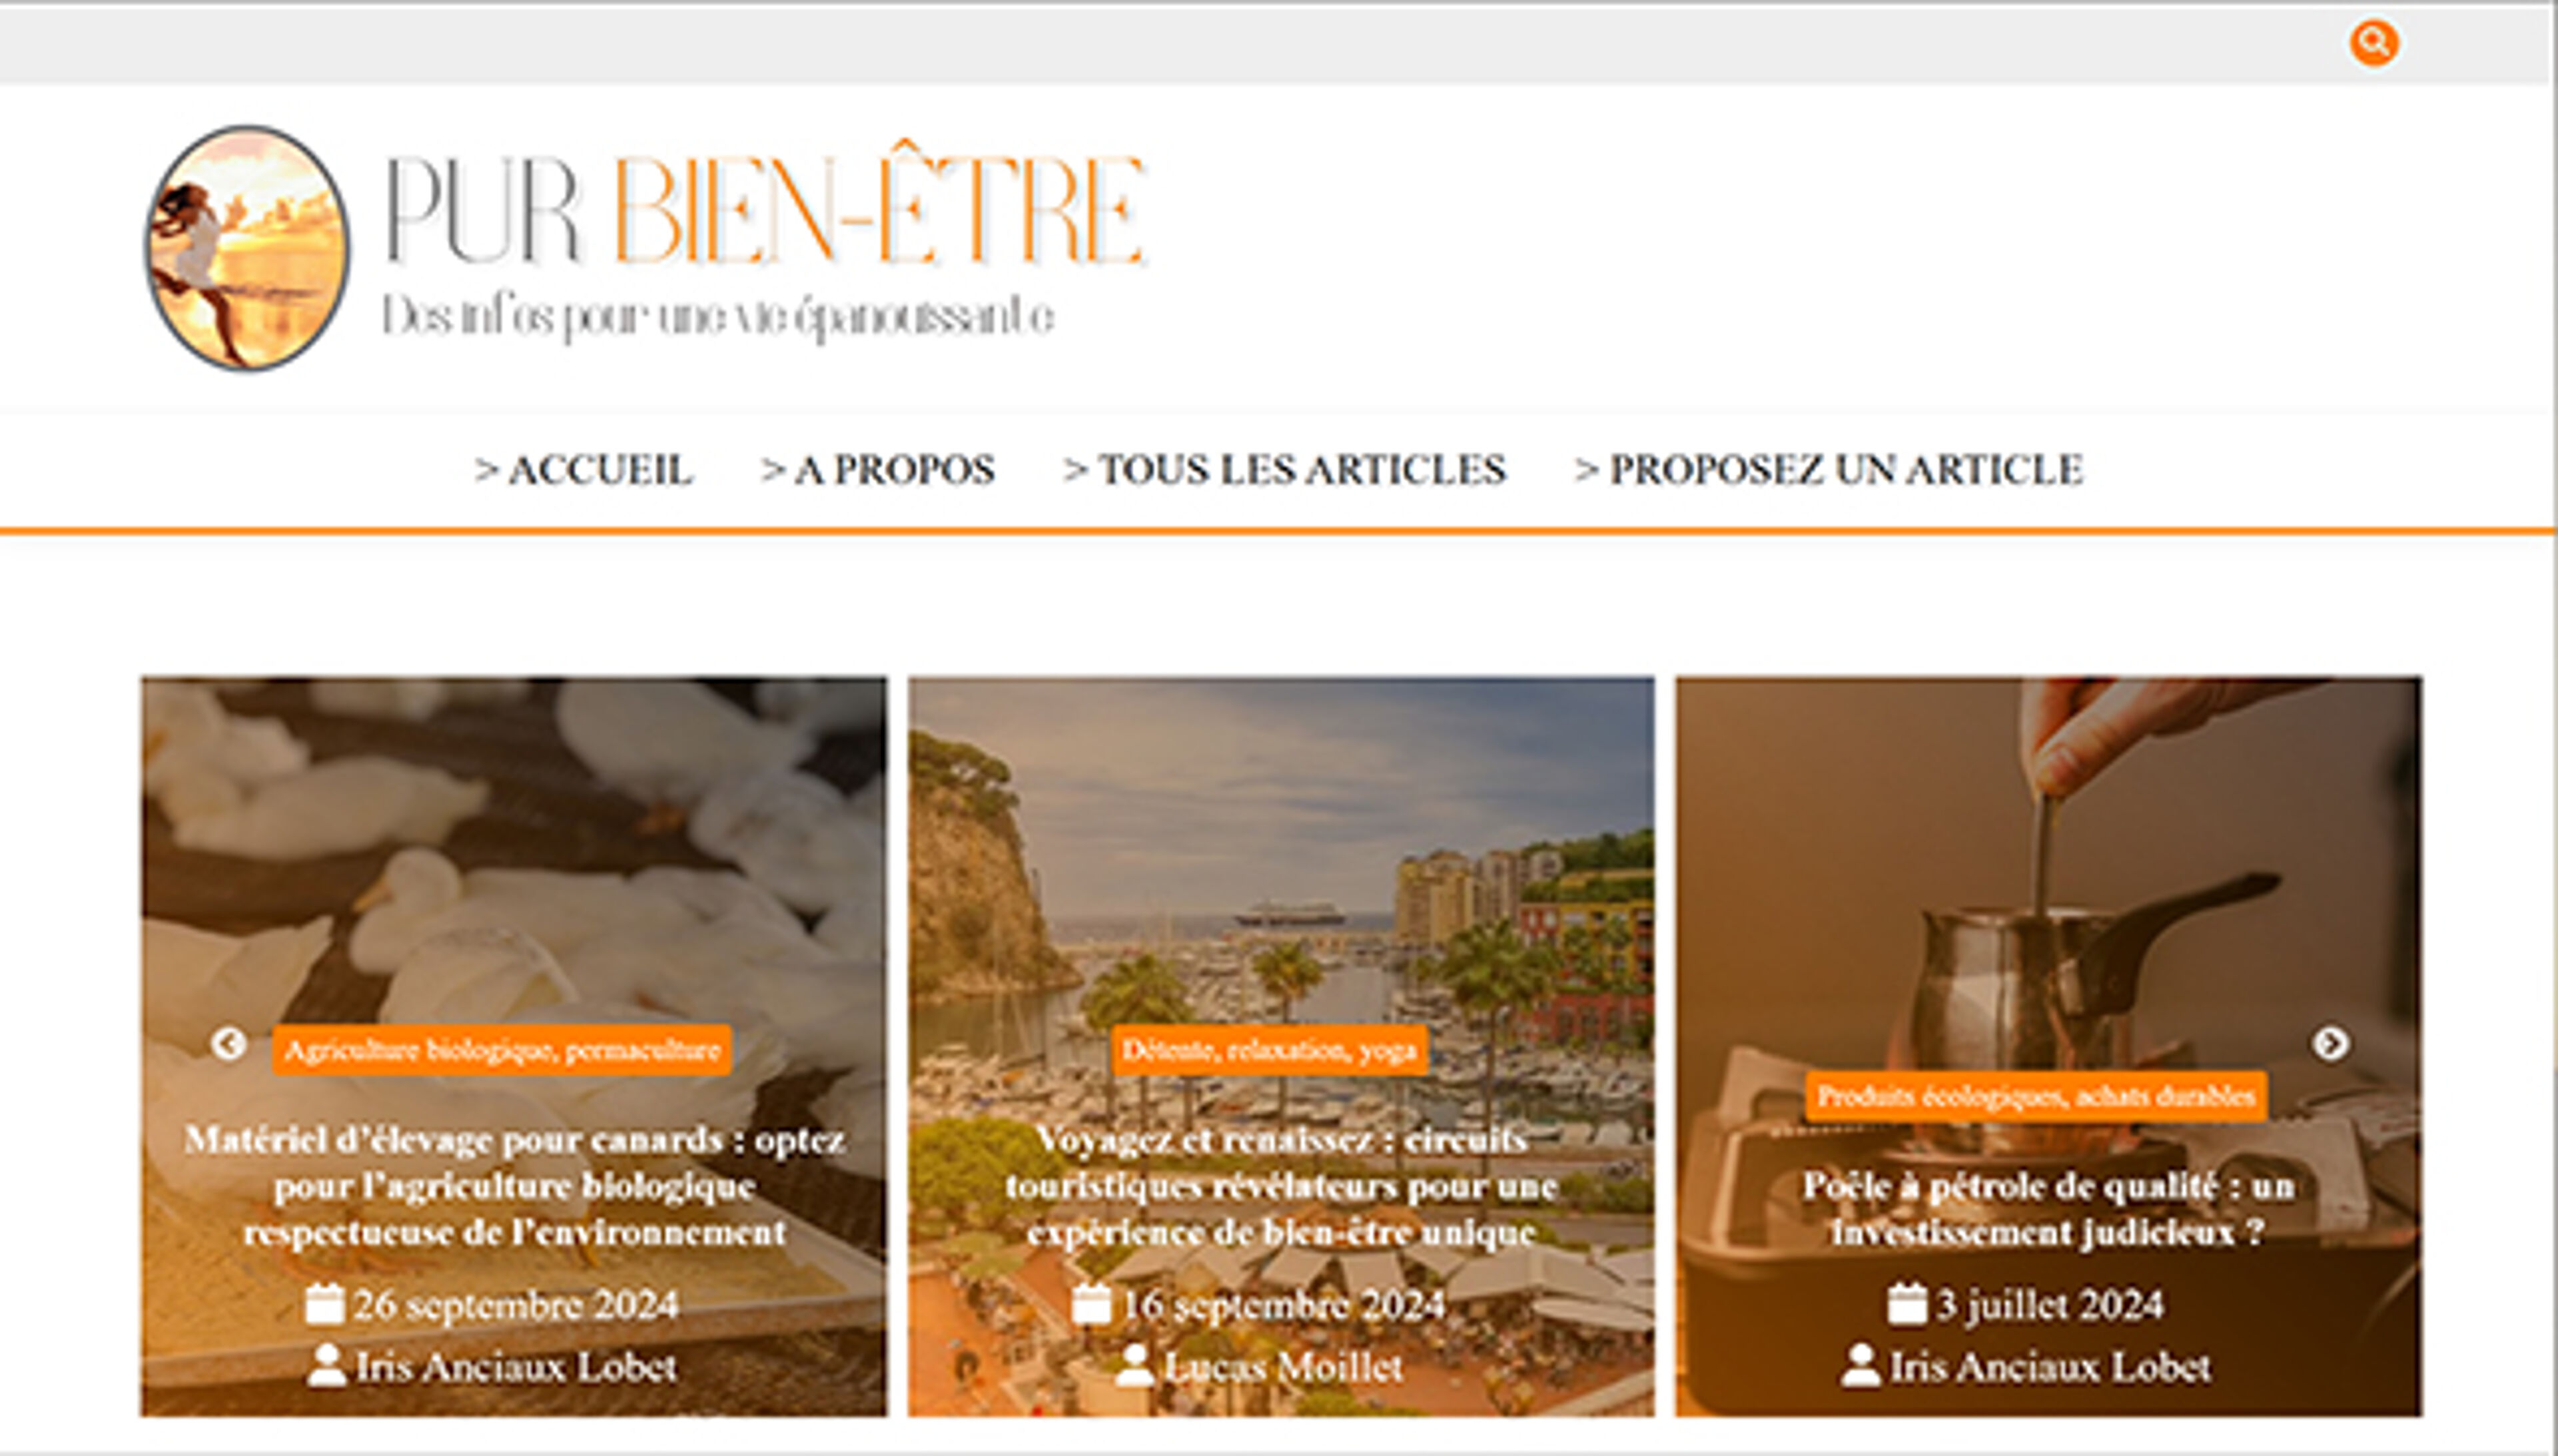2558x1456 pixels.
Task: Click the next slide arrow
Action: point(2330,1044)
